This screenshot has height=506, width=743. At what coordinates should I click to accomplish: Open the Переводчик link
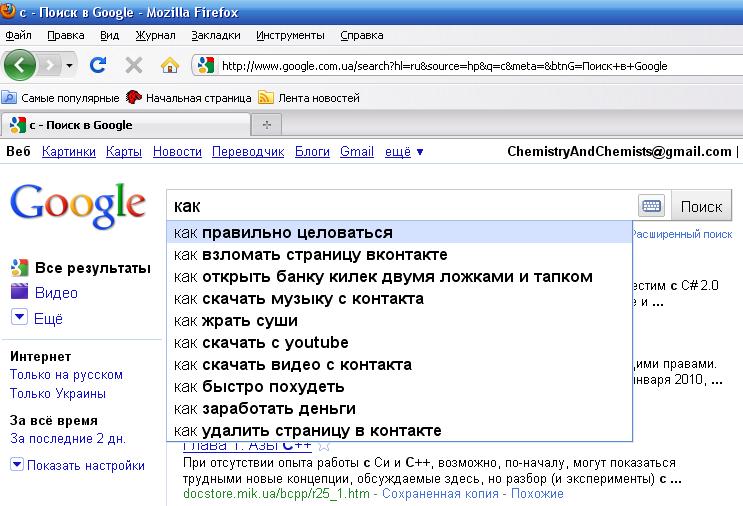248,152
